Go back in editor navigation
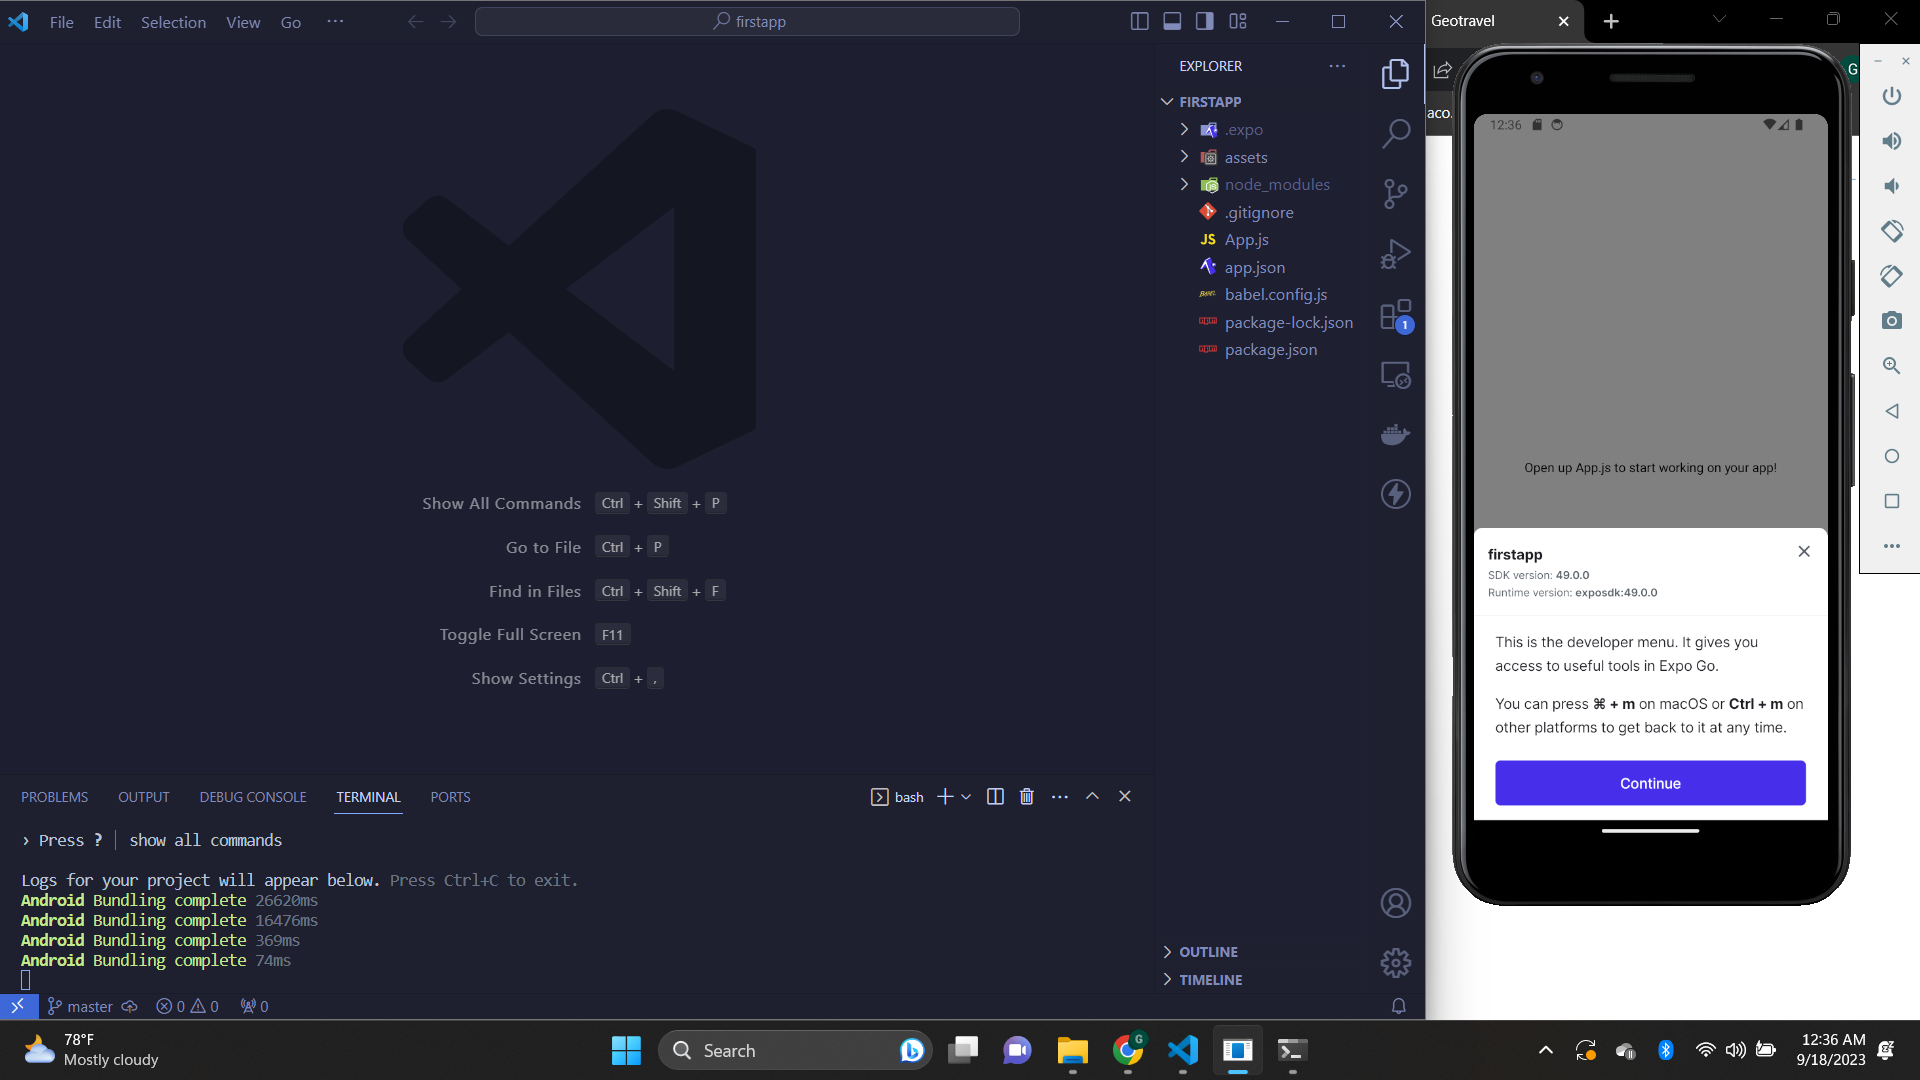Image resolution: width=1920 pixels, height=1080 pixels. pos(415,21)
